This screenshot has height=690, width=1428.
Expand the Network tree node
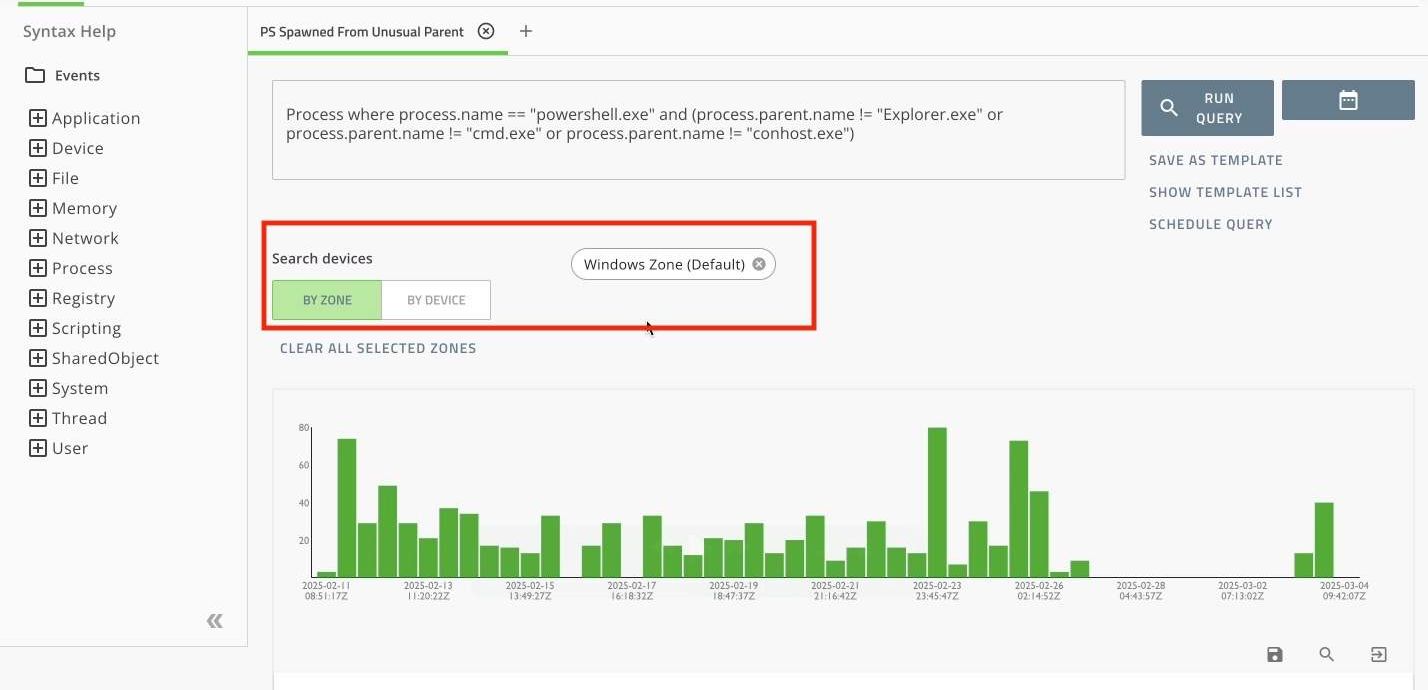(x=38, y=238)
